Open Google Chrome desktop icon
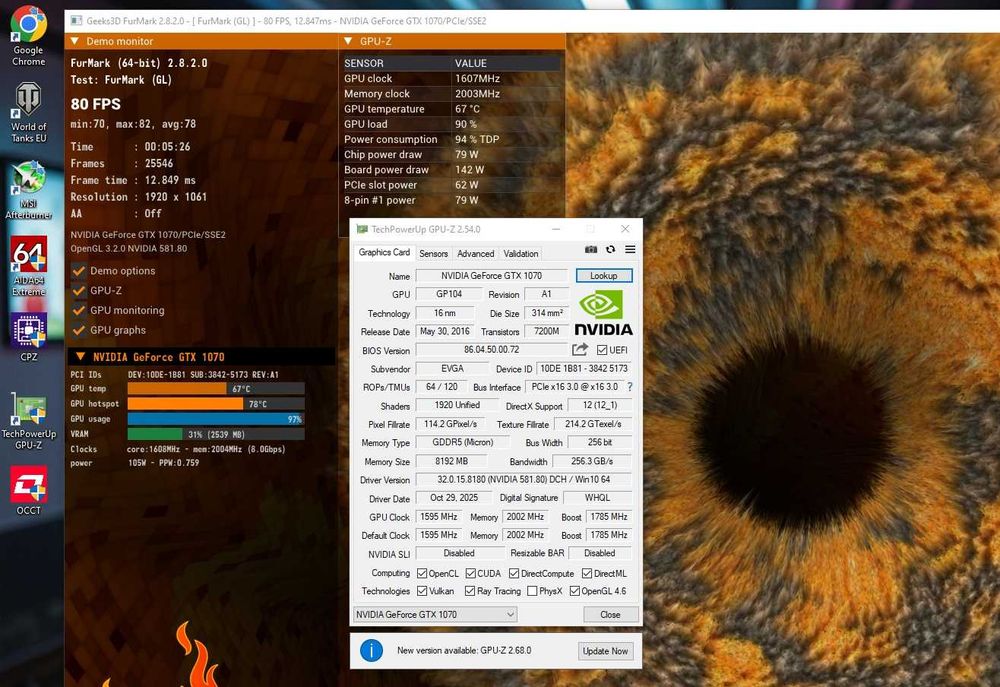Image resolution: width=1000 pixels, height=687 pixels. [x=29, y=36]
